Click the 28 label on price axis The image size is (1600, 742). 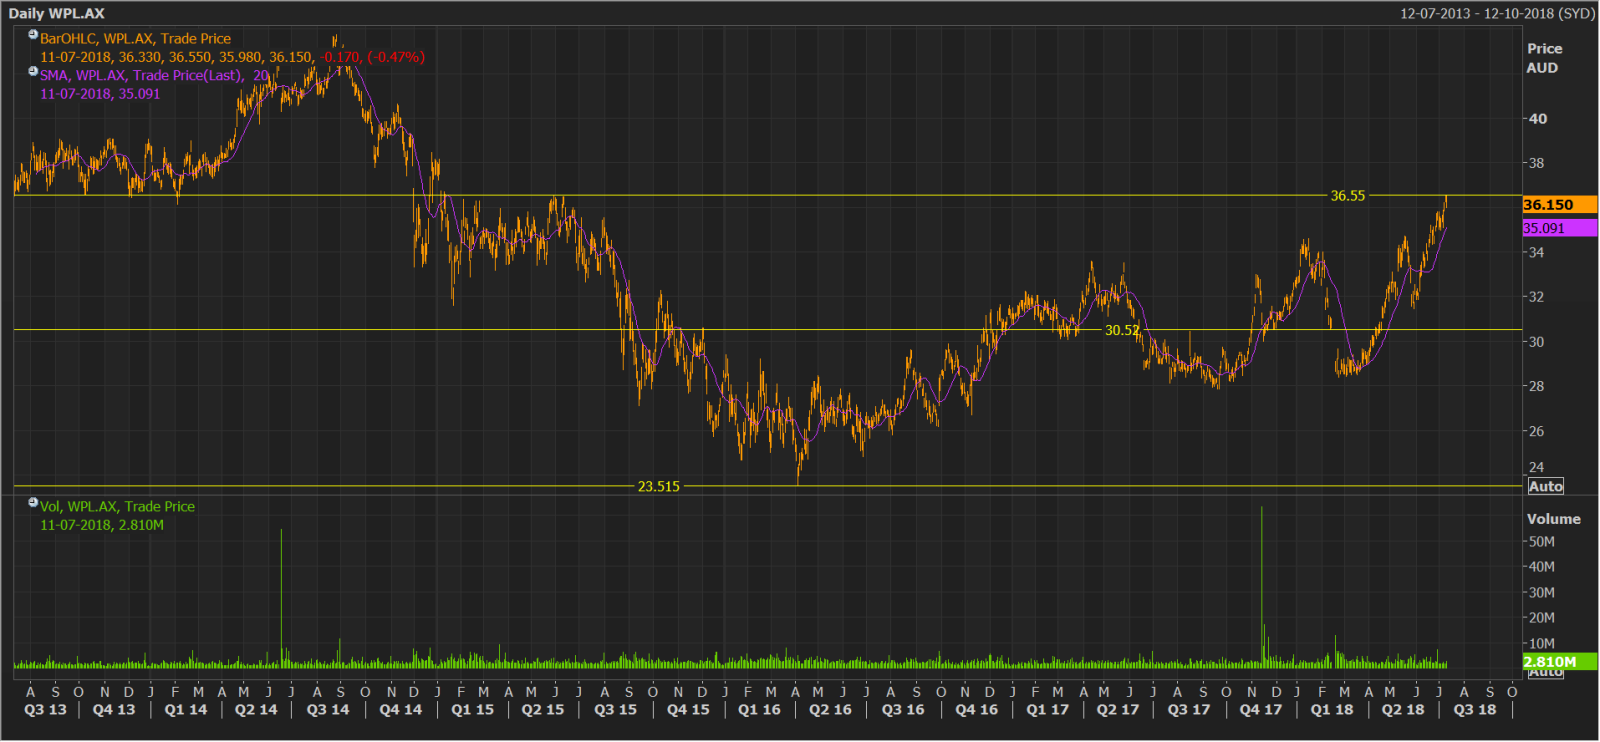click(1536, 386)
